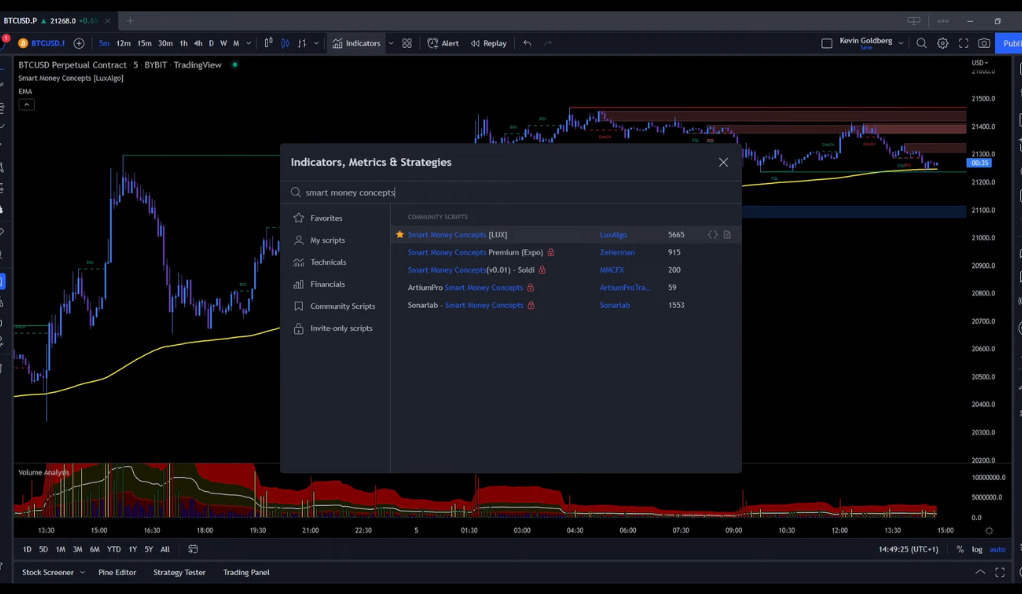Open the Zeiierman author link
Image resolution: width=1022 pixels, height=594 pixels.
pyautogui.click(x=617, y=252)
